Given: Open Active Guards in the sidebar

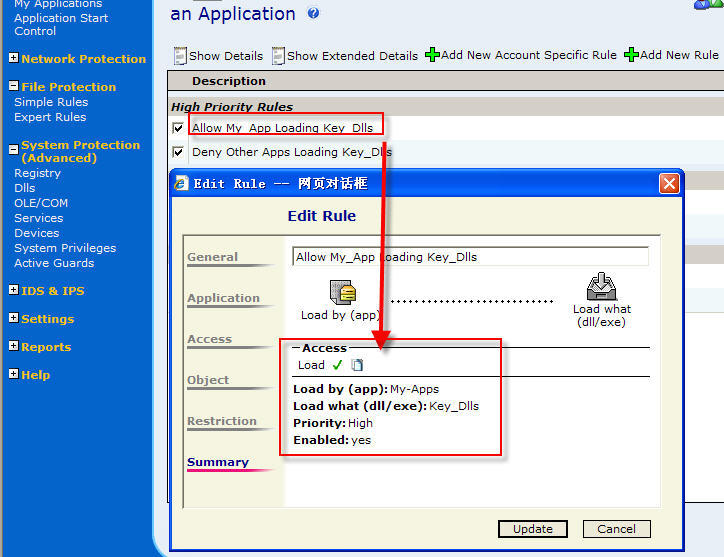Looking at the screenshot, I should [54, 263].
